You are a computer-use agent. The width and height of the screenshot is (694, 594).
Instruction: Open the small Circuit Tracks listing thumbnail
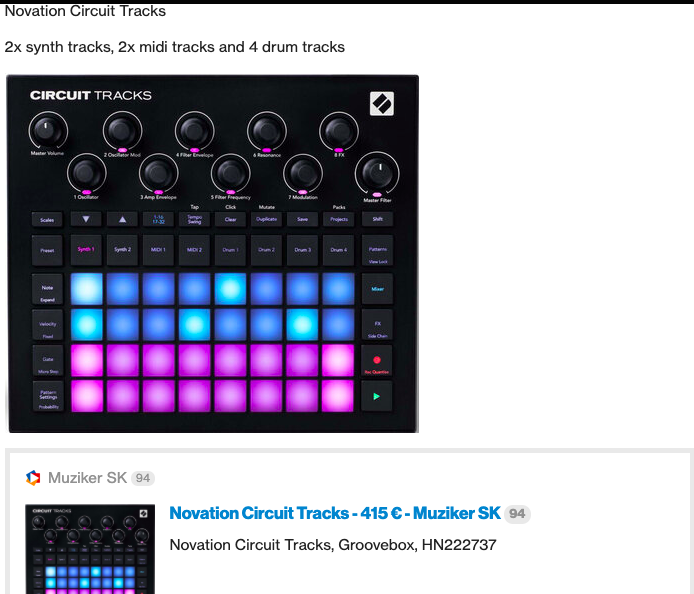90,549
